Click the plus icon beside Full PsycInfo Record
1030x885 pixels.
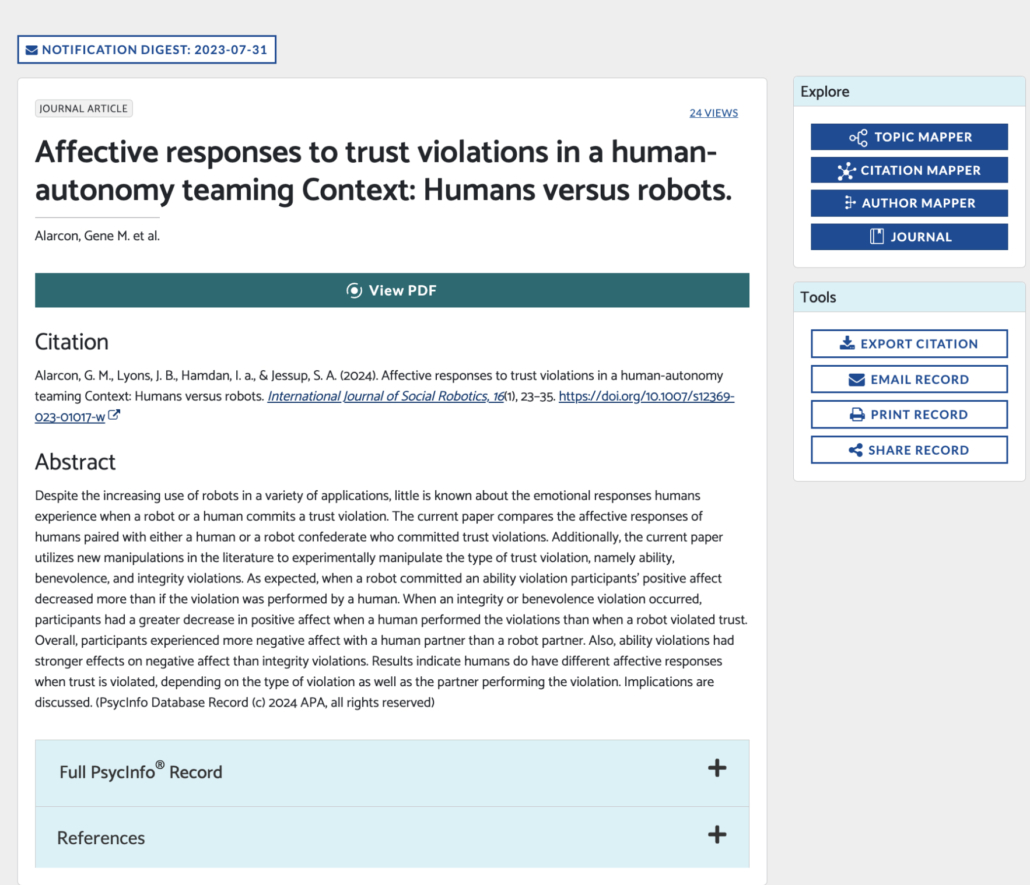(717, 768)
